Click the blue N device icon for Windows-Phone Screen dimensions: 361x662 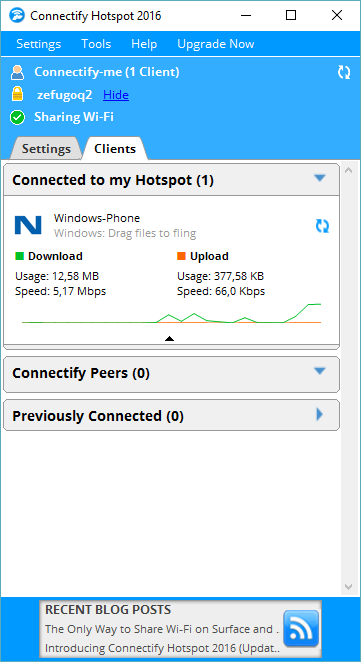(x=28, y=225)
